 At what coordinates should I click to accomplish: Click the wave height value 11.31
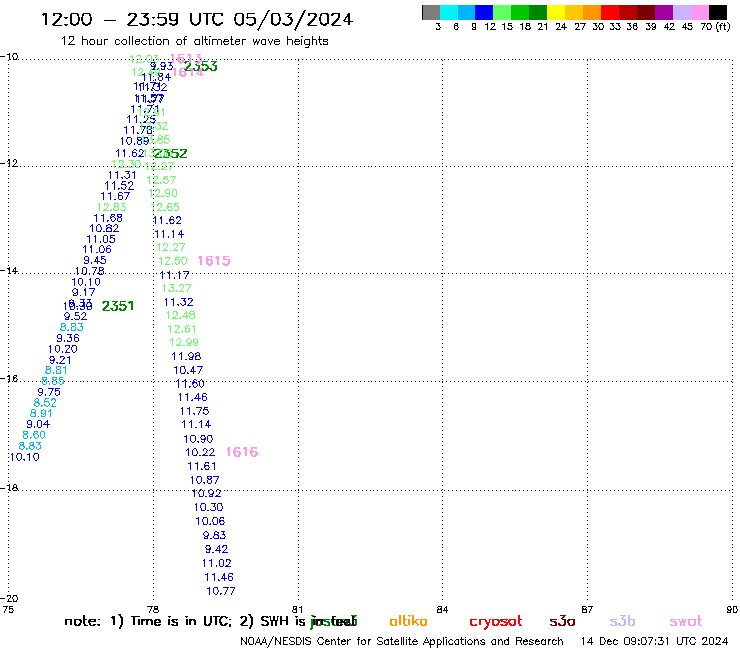click(x=122, y=175)
